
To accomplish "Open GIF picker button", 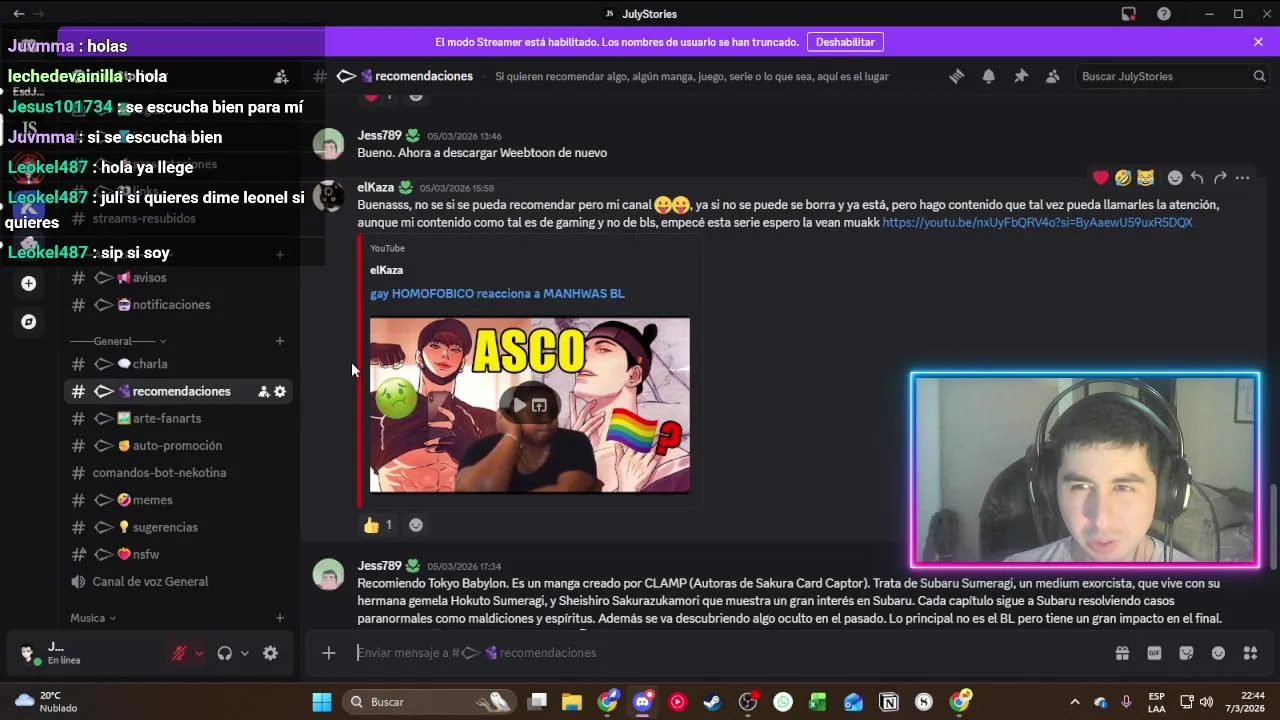I will pyautogui.click(x=1154, y=653).
